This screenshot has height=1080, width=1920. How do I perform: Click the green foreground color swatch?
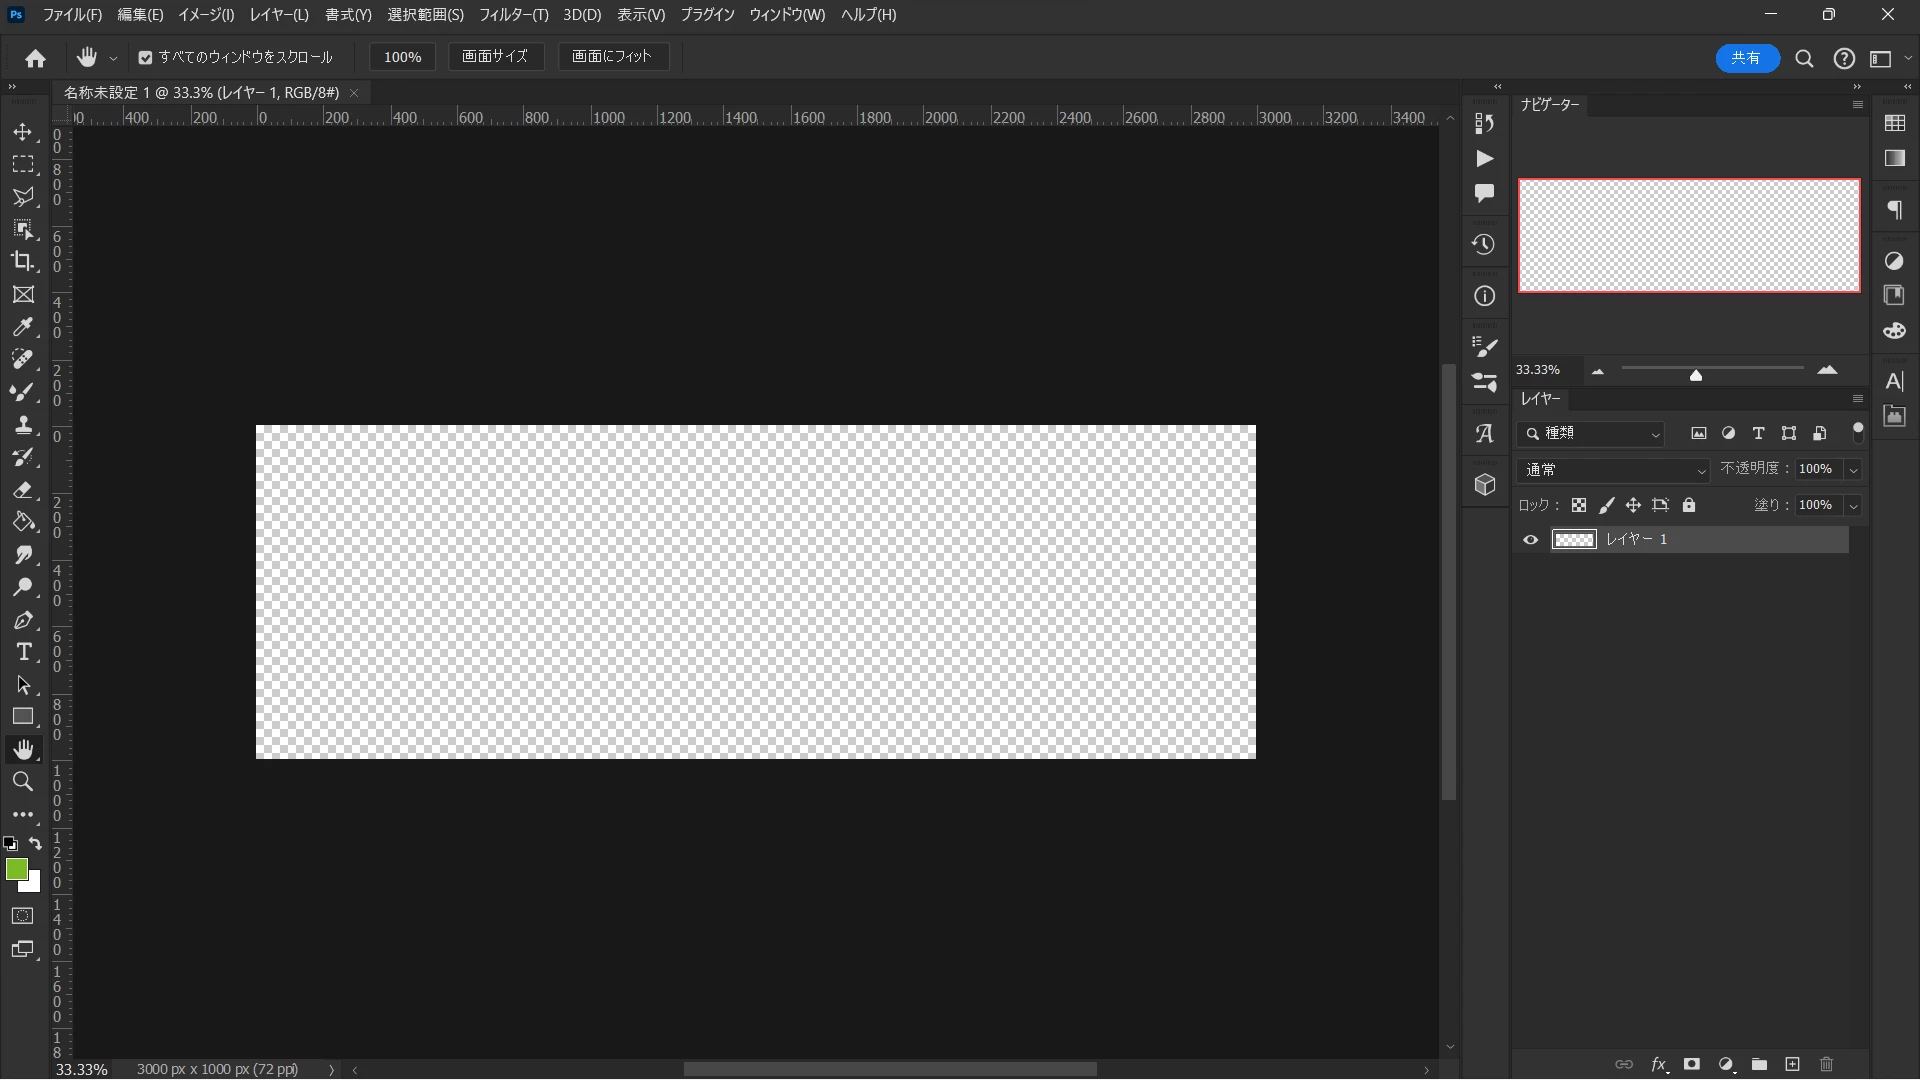click(x=16, y=870)
